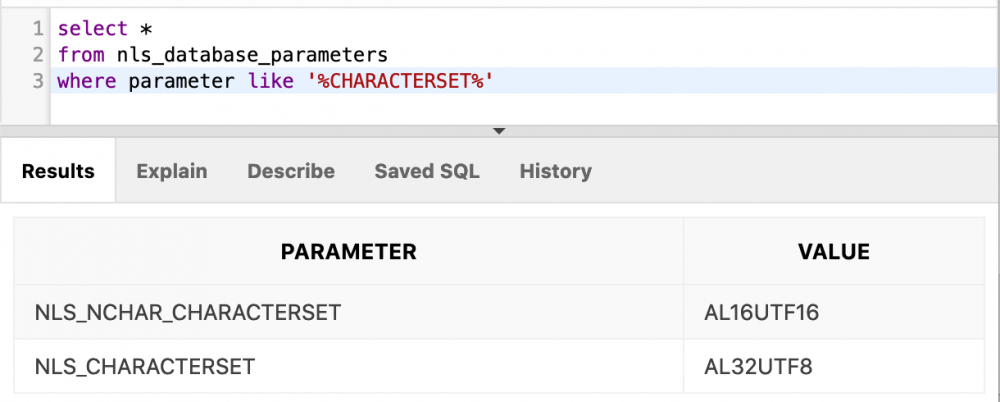Viewport: 1000px width, 402px height.
Task: Collapse the editor pane splitter arrow
Action: point(499,131)
